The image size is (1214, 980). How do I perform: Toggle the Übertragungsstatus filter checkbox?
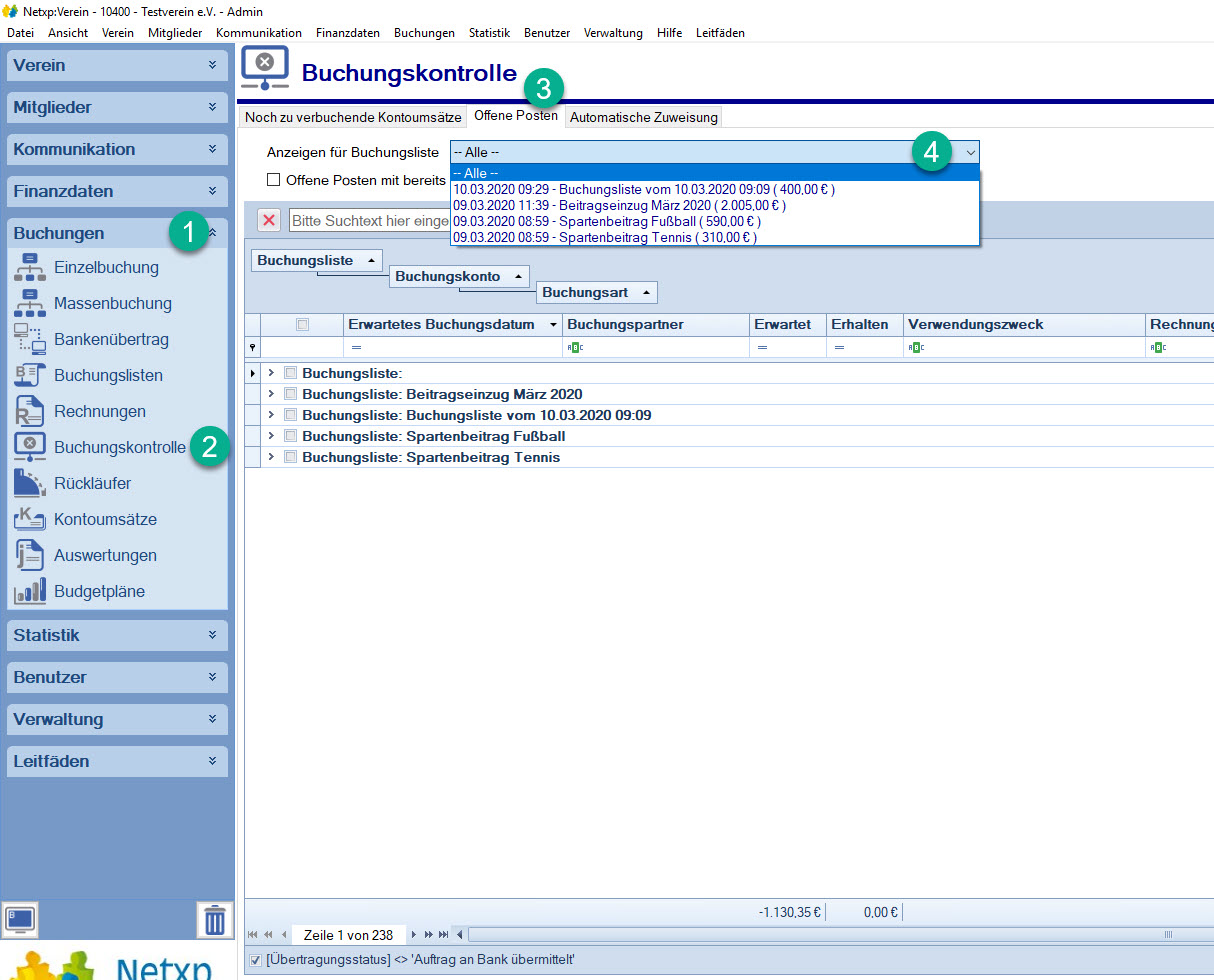tap(255, 960)
